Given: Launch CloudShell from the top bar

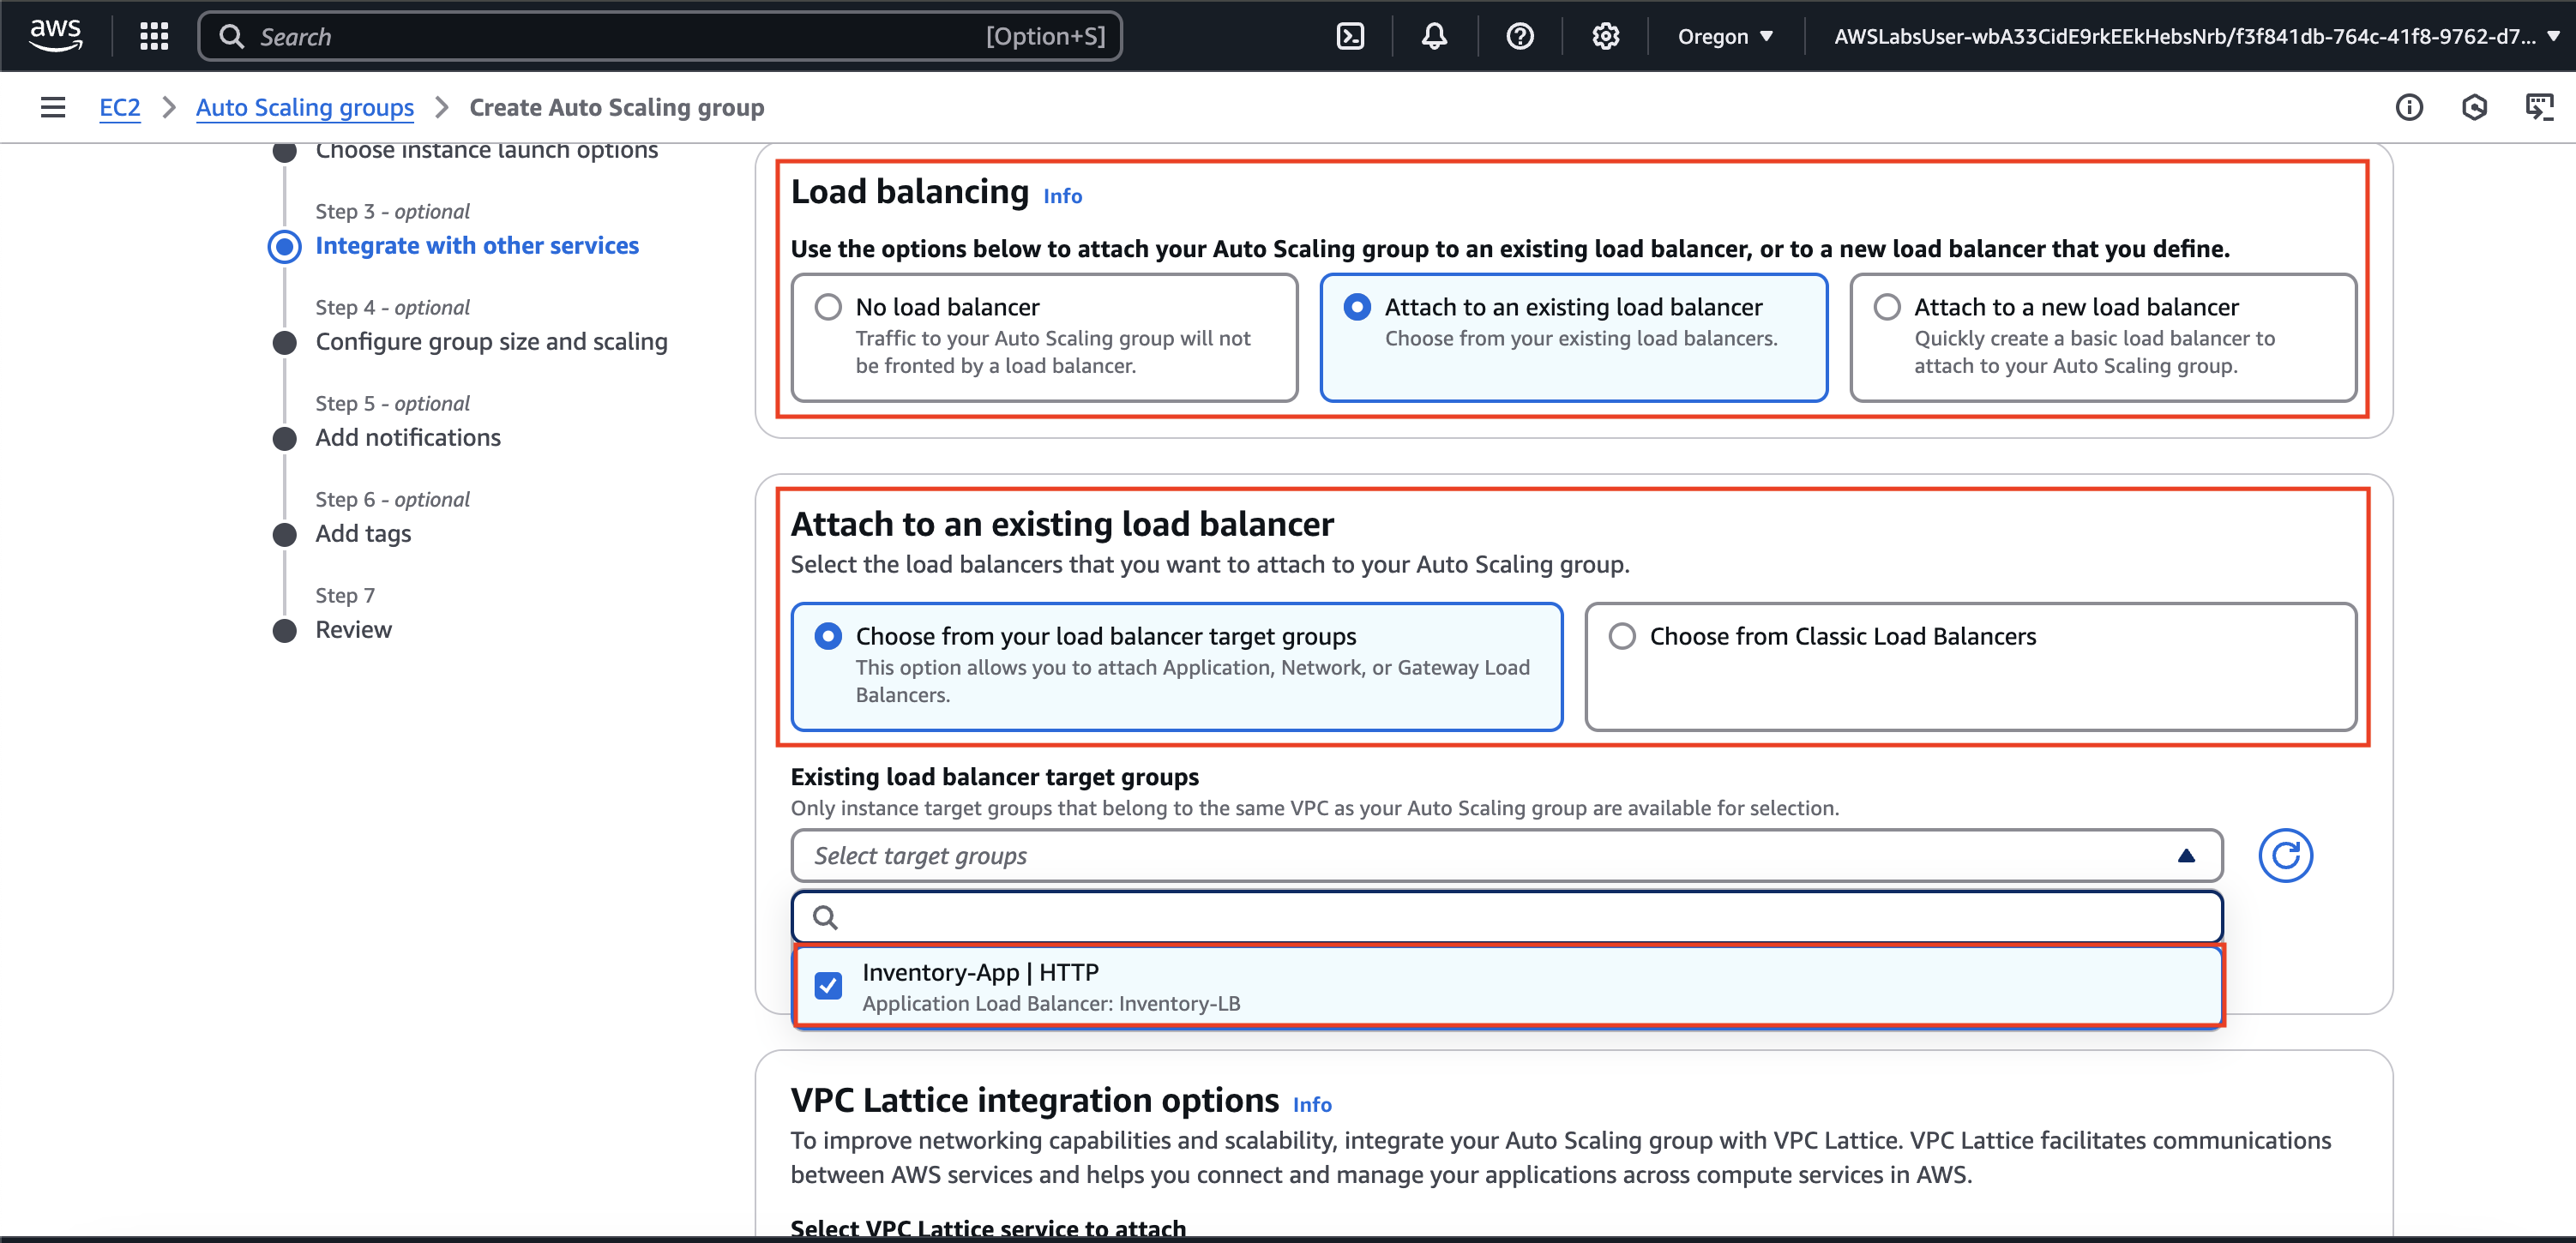Looking at the screenshot, I should click(x=1350, y=36).
